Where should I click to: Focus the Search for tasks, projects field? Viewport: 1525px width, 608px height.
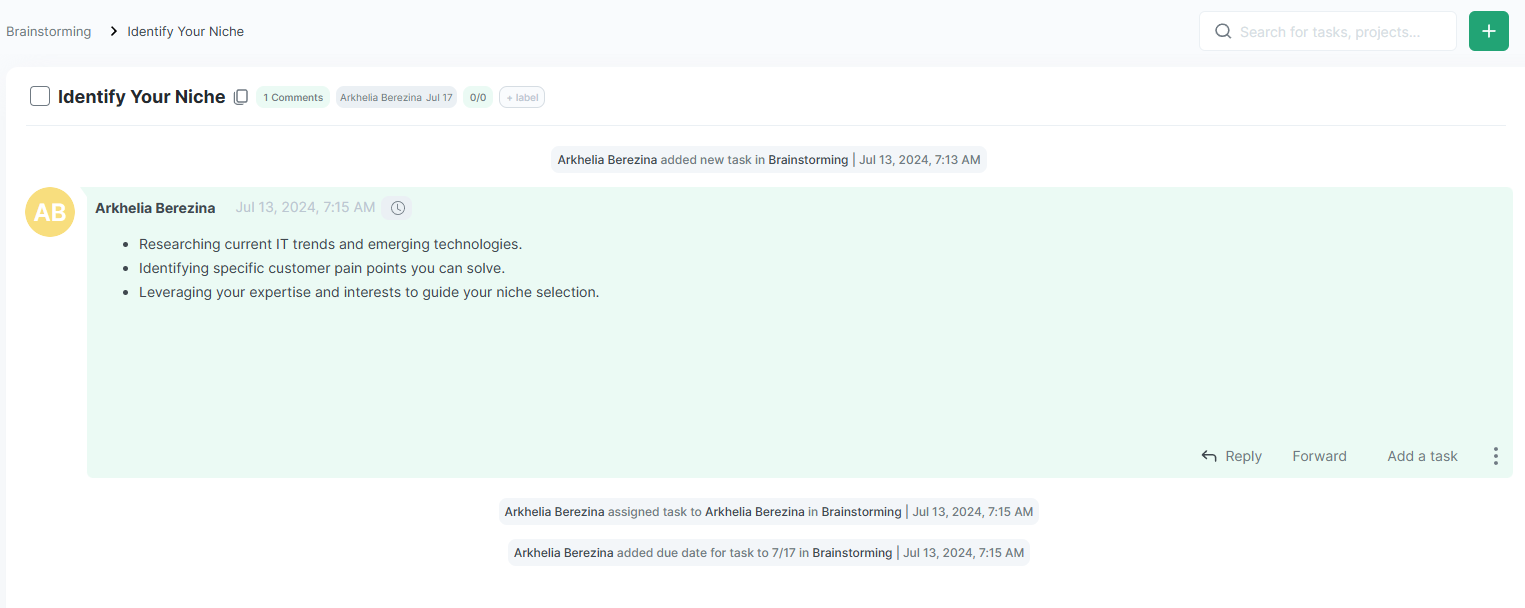click(1340, 32)
